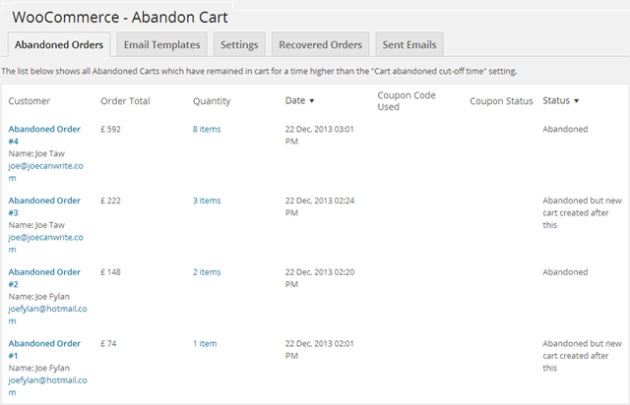Click order #1 status 'Abandoned but new cart'
The width and height of the screenshot is (630, 405).
coord(582,356)
